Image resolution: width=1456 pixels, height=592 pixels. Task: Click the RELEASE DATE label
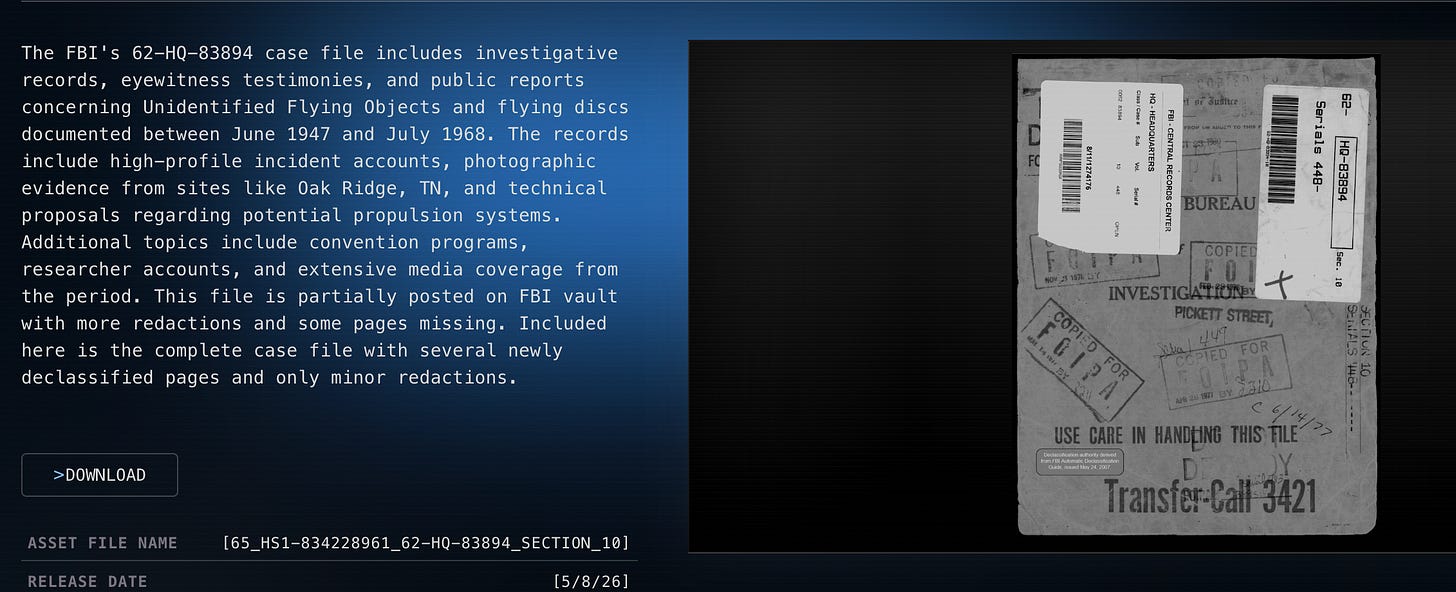[x=87, y=581]
